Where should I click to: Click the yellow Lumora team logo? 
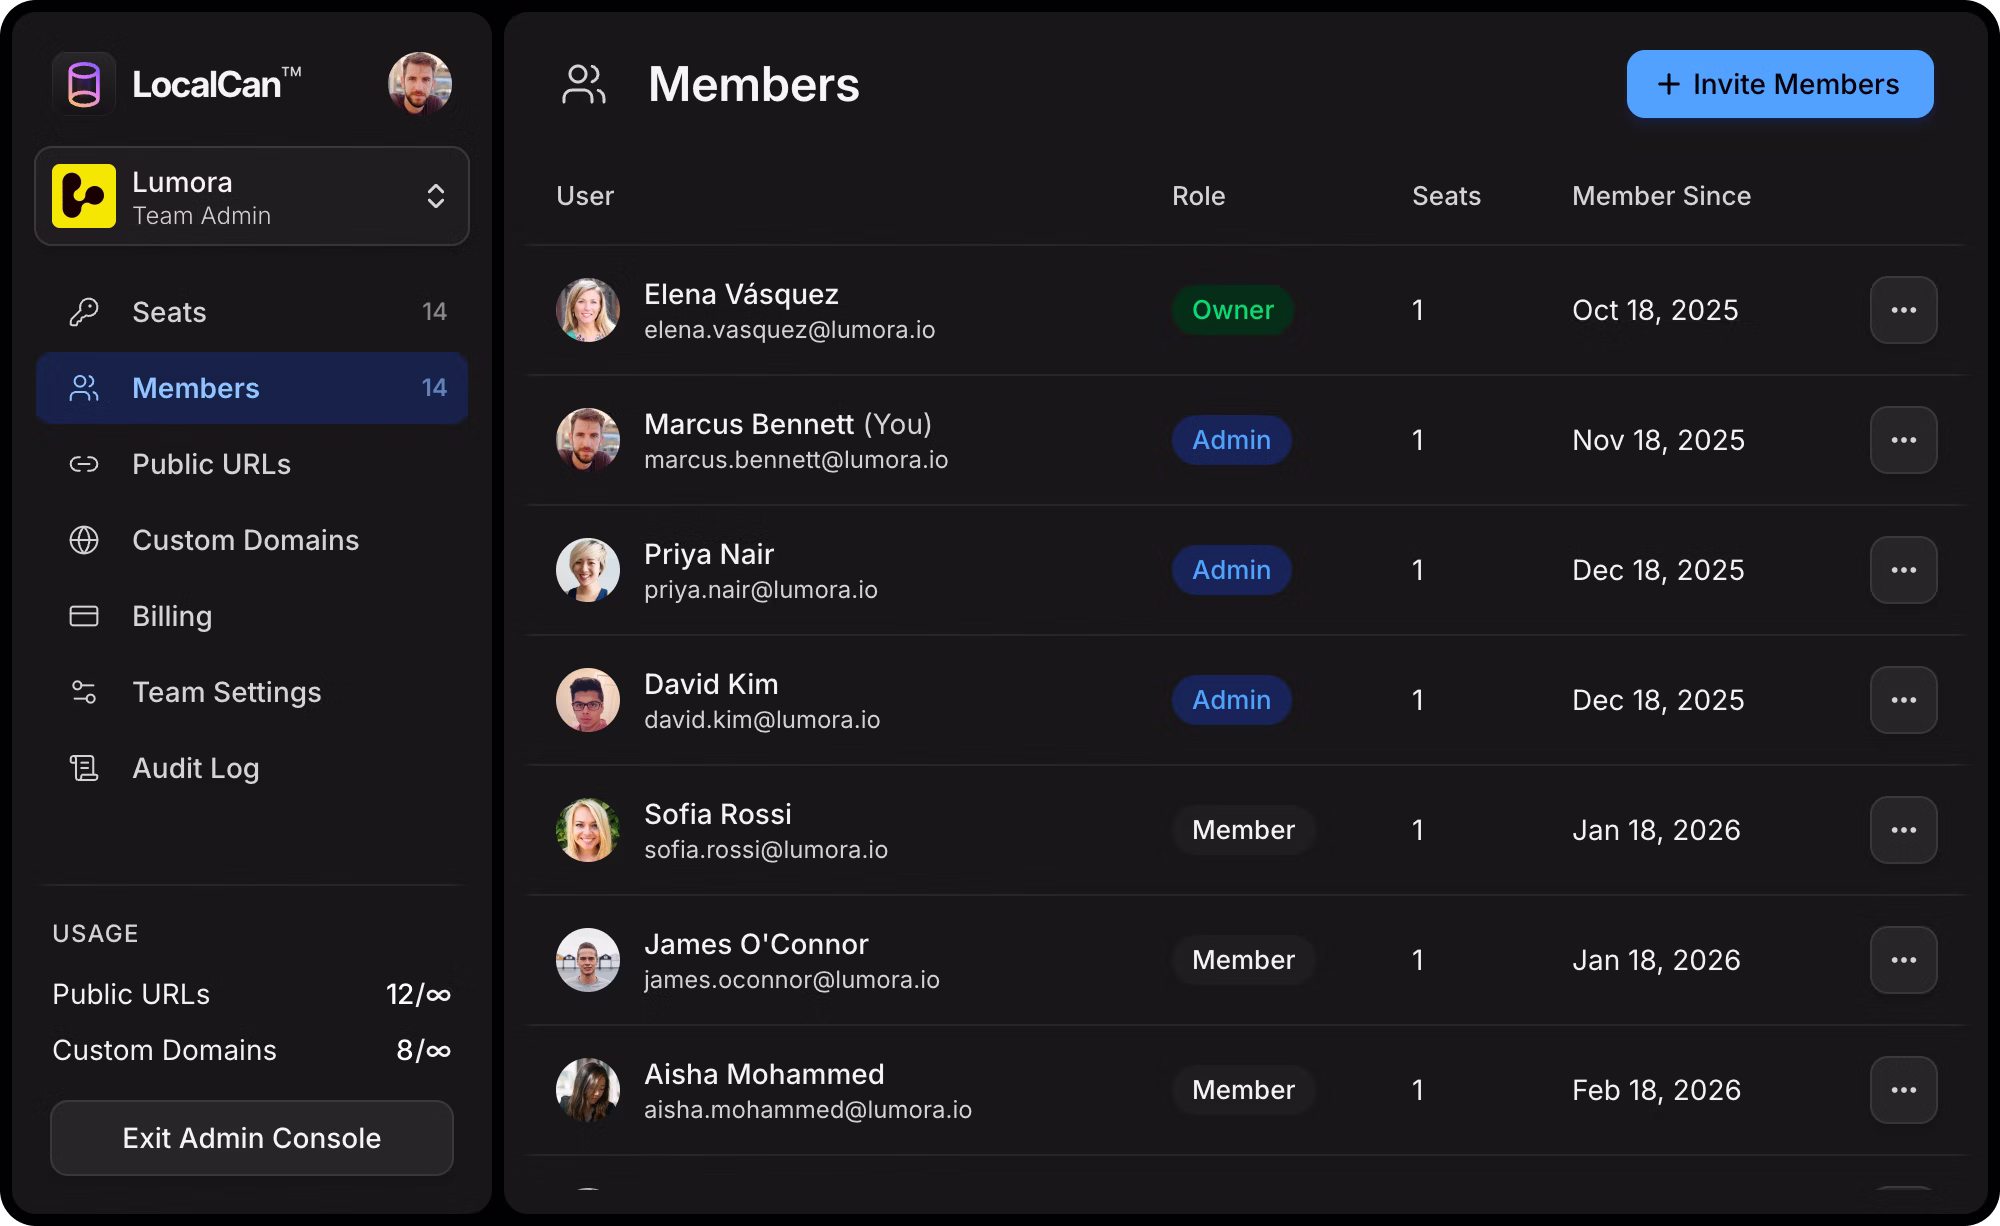84,196
